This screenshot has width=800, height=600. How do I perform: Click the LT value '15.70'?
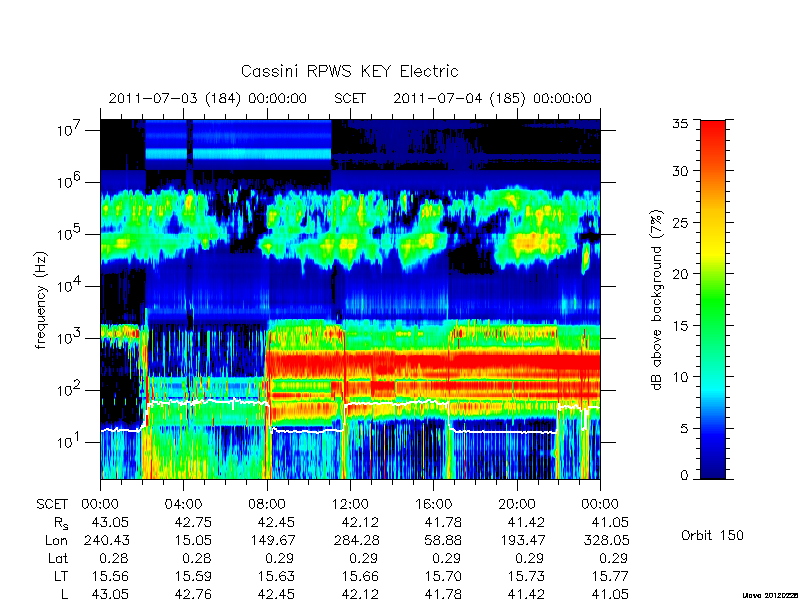(x=443, y=577)
